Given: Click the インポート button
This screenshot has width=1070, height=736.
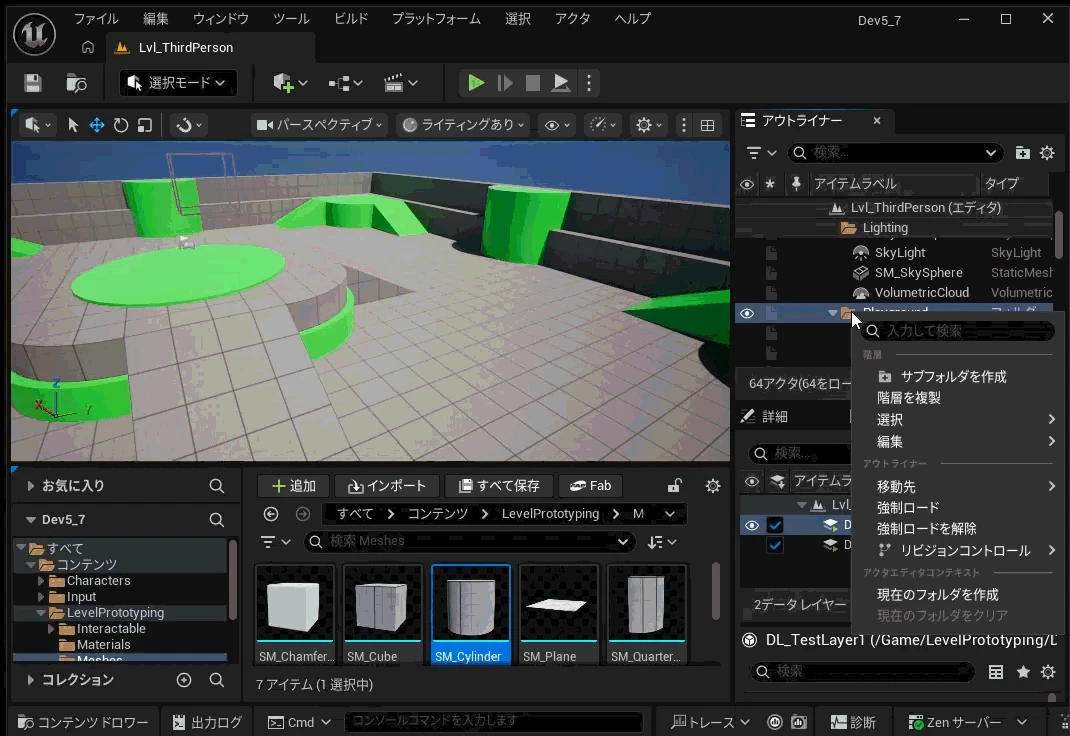Looking at the screenshot, I should pos(387,486).
